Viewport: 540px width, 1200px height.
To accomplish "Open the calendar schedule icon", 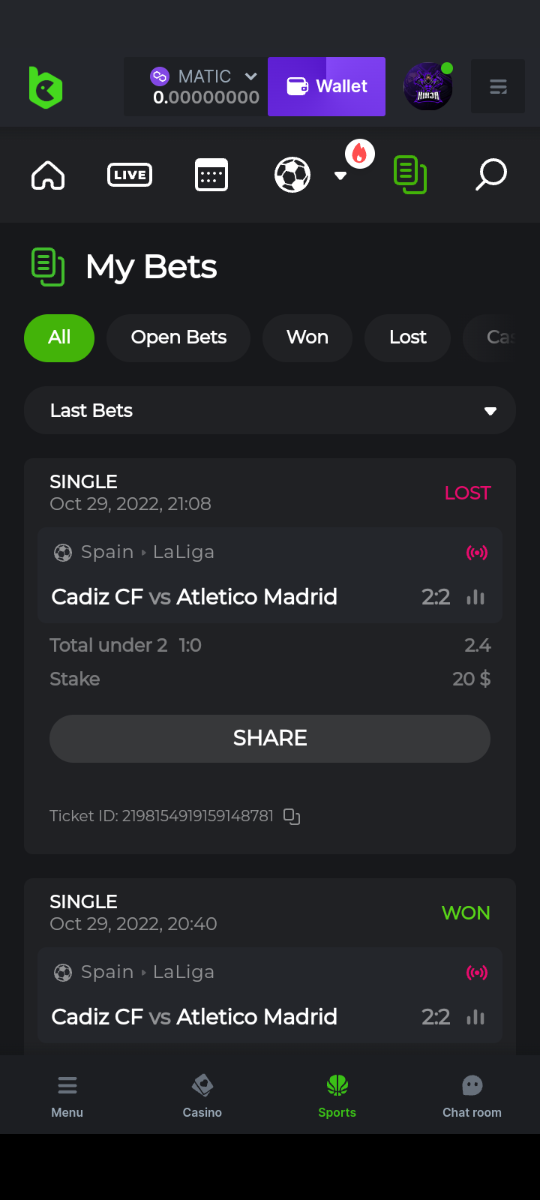I will pos(211,175).
